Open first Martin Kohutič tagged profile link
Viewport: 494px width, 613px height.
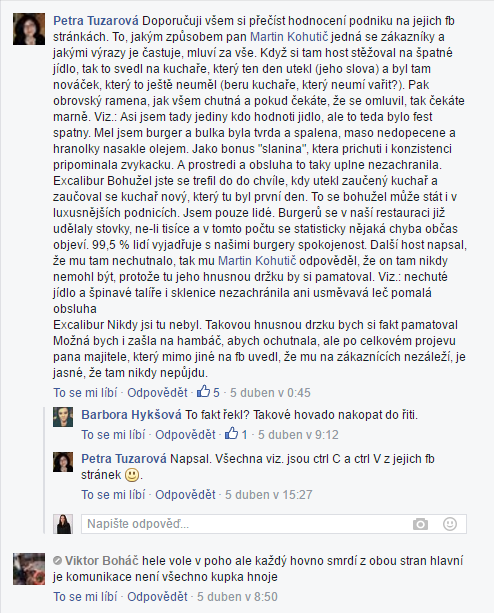point(289,37)
